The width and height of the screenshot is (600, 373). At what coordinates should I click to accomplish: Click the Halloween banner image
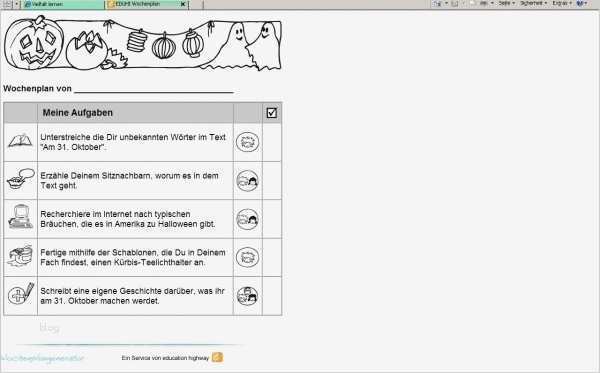[143, 43]
